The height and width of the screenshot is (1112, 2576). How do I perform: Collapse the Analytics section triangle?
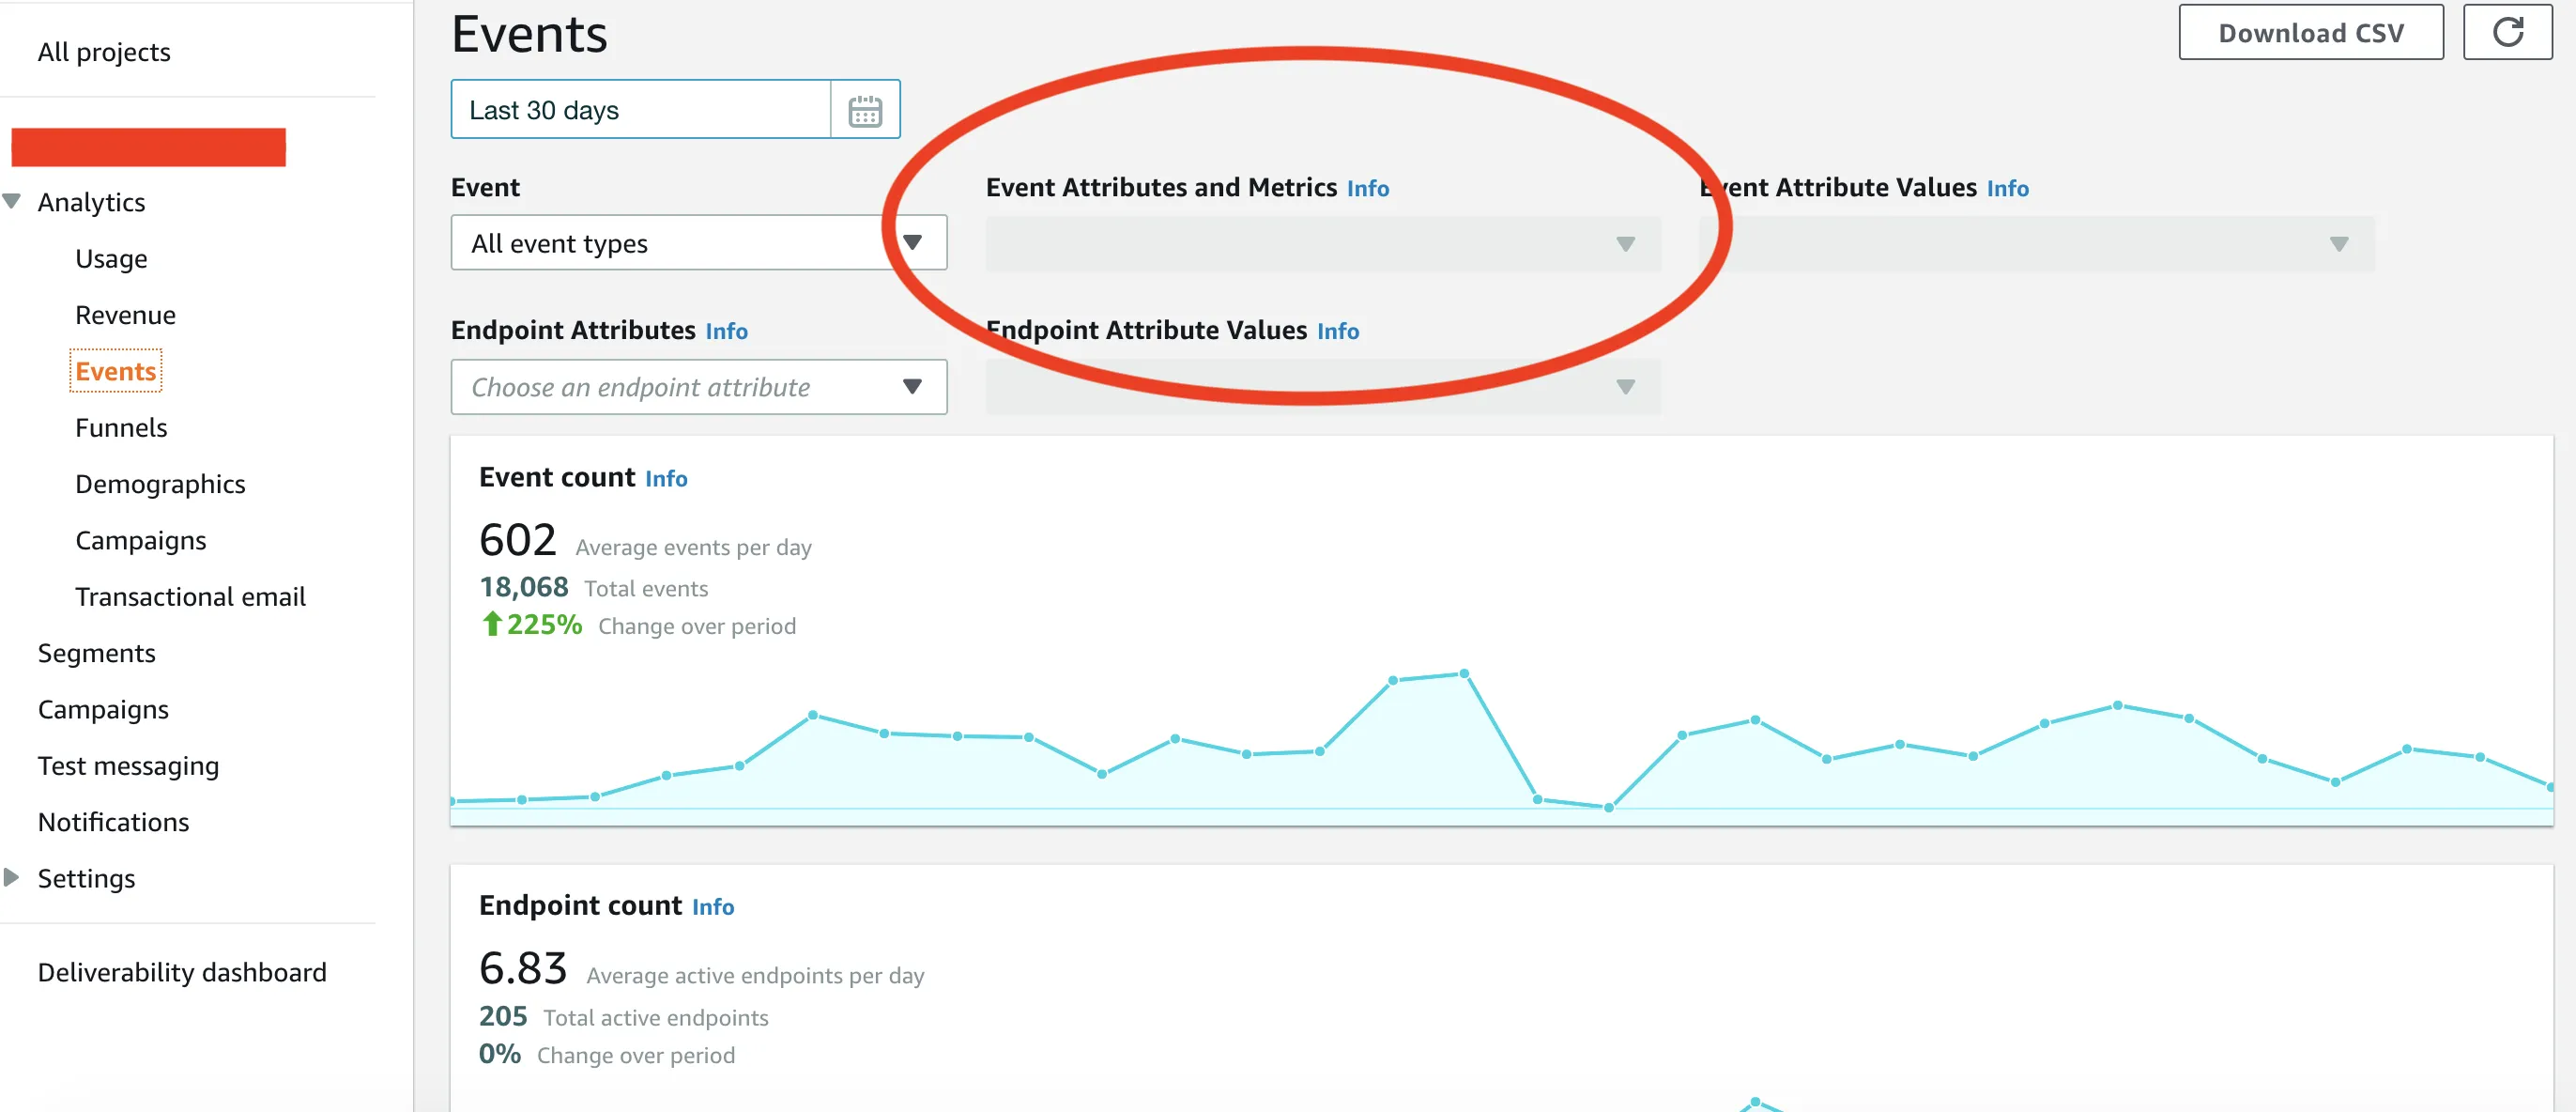click(12, 201)
